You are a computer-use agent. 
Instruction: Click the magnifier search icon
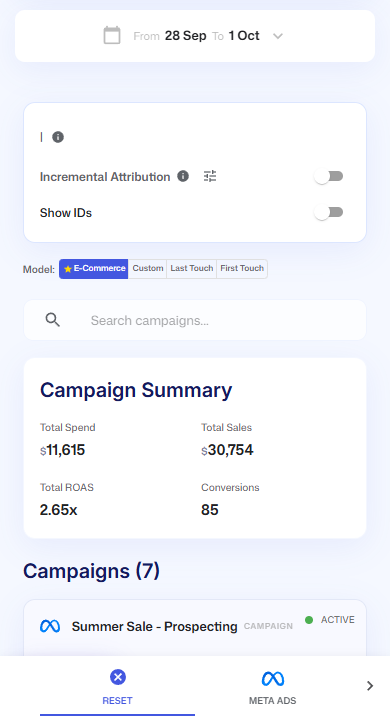pos(53,320)
